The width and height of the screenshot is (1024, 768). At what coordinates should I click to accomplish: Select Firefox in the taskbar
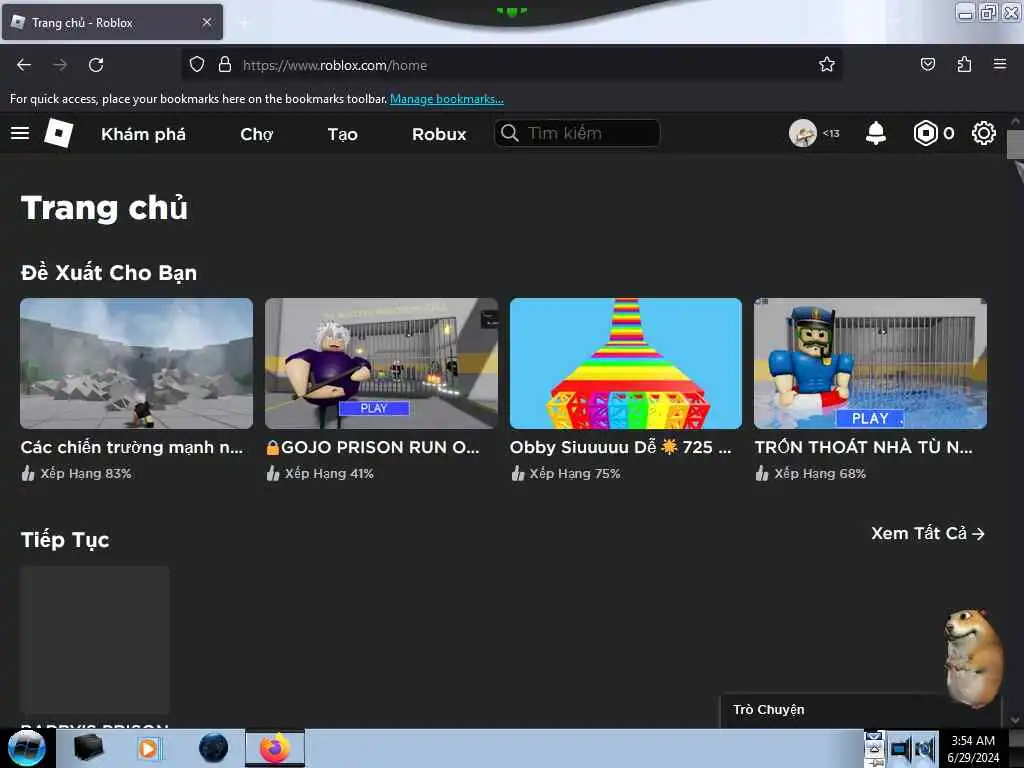click(275, 748)
